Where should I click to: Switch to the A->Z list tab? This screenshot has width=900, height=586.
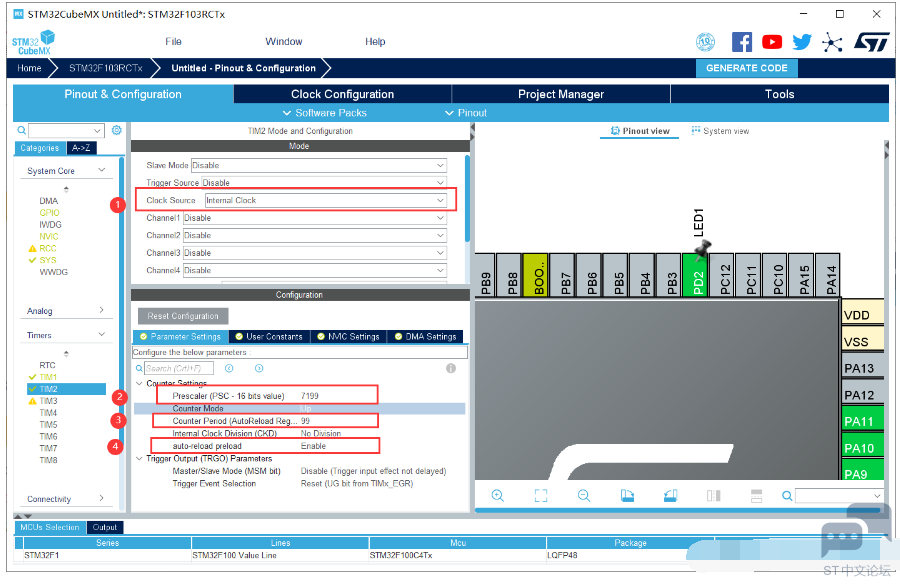82,148
